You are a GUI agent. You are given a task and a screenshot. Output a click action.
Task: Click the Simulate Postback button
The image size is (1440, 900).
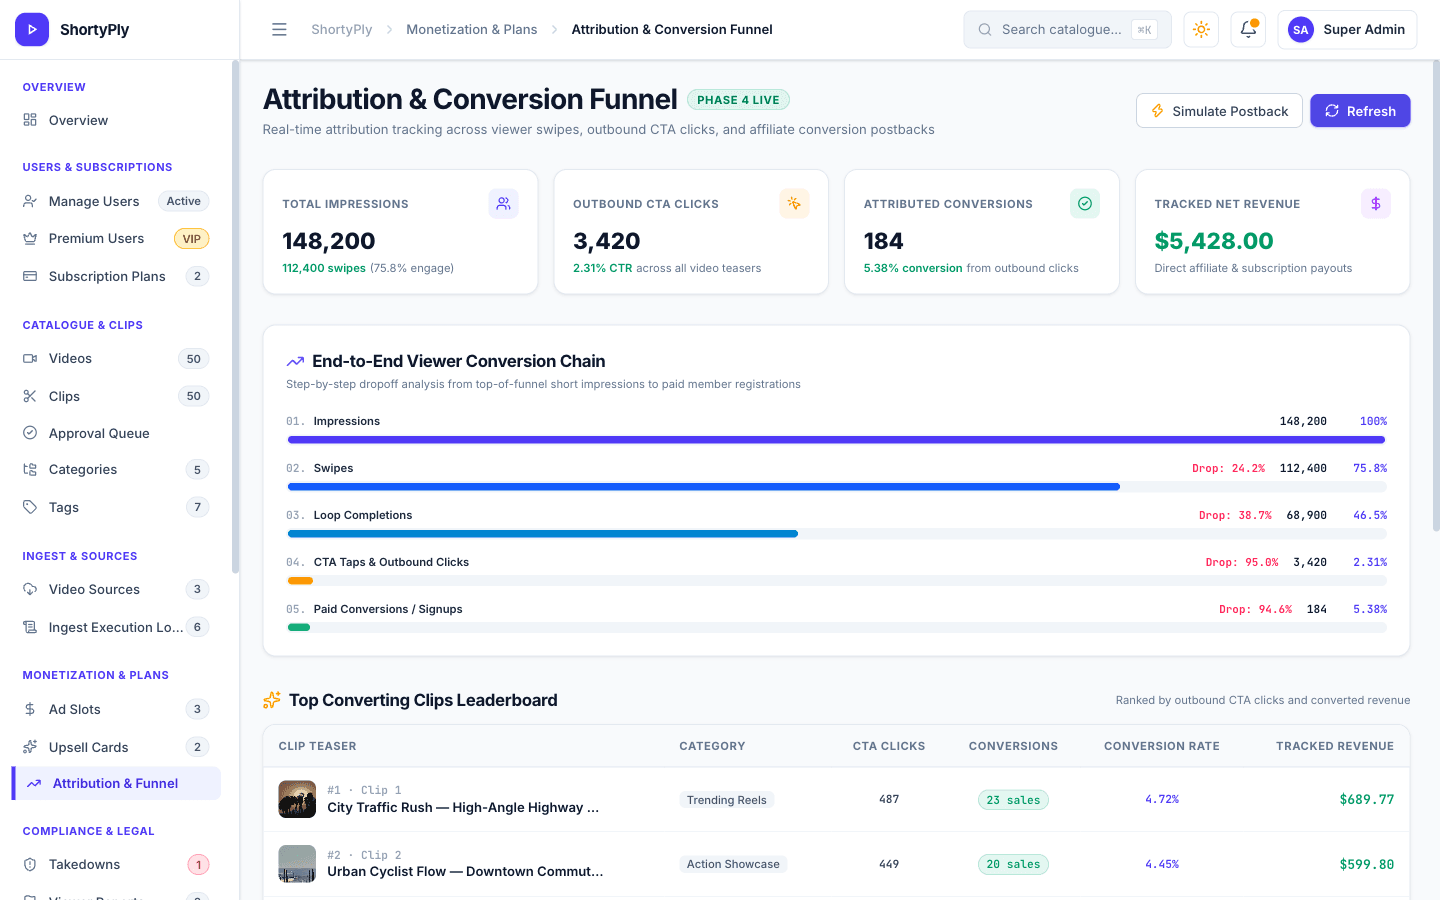[1219, 111]
